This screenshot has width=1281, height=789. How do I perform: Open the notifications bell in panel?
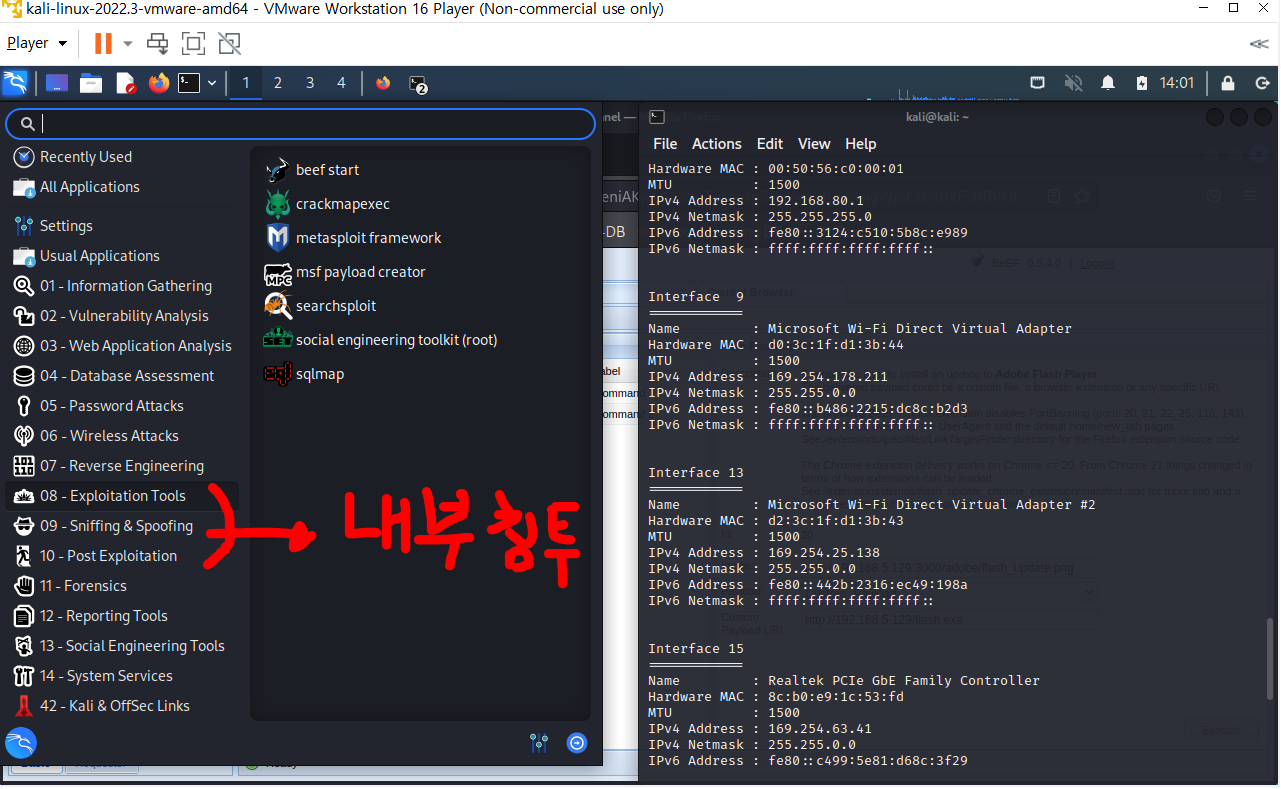coord(1108,83)
